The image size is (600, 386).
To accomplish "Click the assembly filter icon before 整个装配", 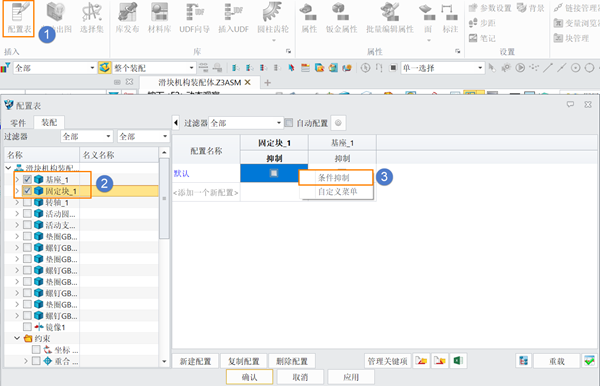I will pos(104,68).
